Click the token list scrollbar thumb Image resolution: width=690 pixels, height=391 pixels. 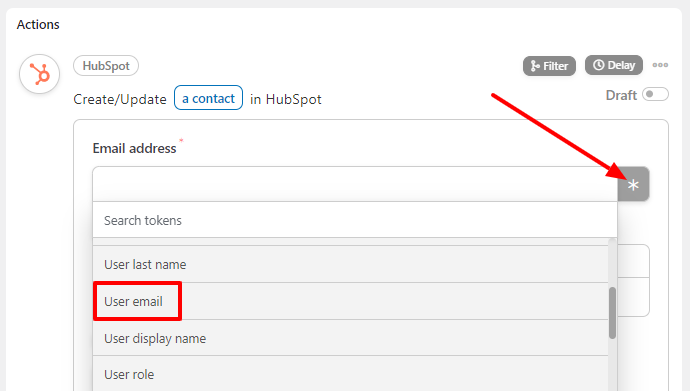coord(612,313)
